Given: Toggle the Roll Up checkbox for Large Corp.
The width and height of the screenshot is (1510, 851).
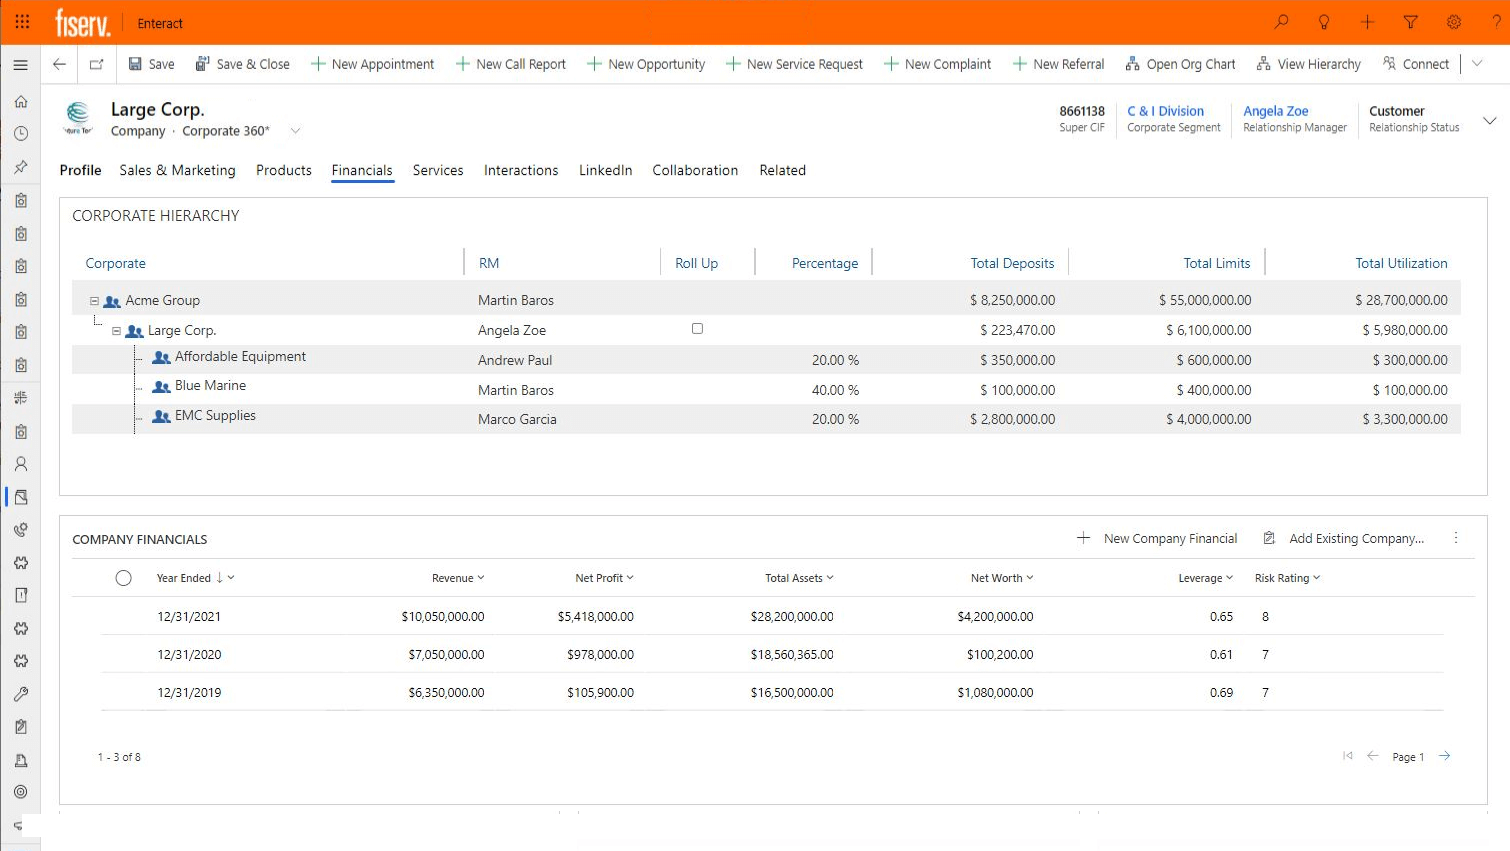Looking at the screenshot, I should pos(697,328).
